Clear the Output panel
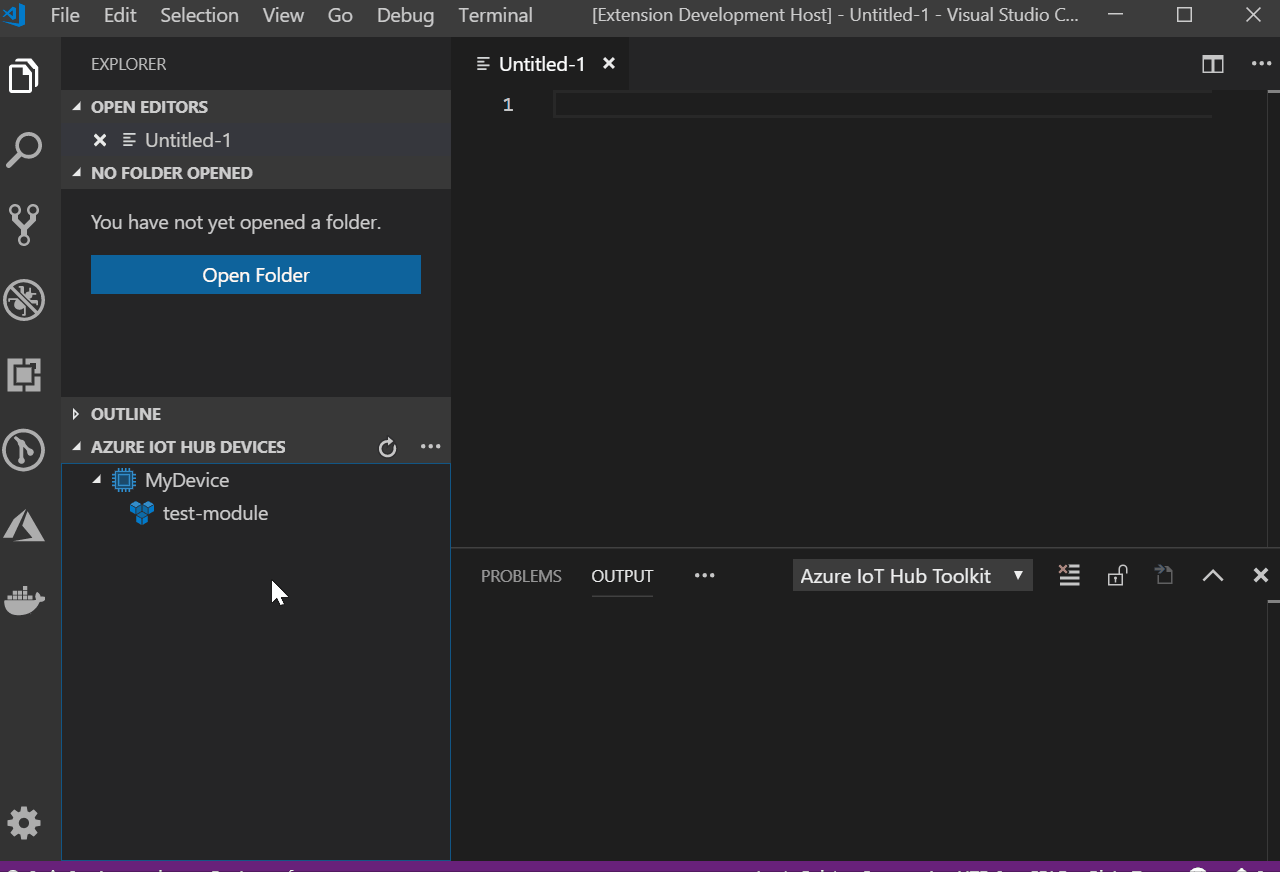This screenshot has height=872, width=1280. point(1069,575)
